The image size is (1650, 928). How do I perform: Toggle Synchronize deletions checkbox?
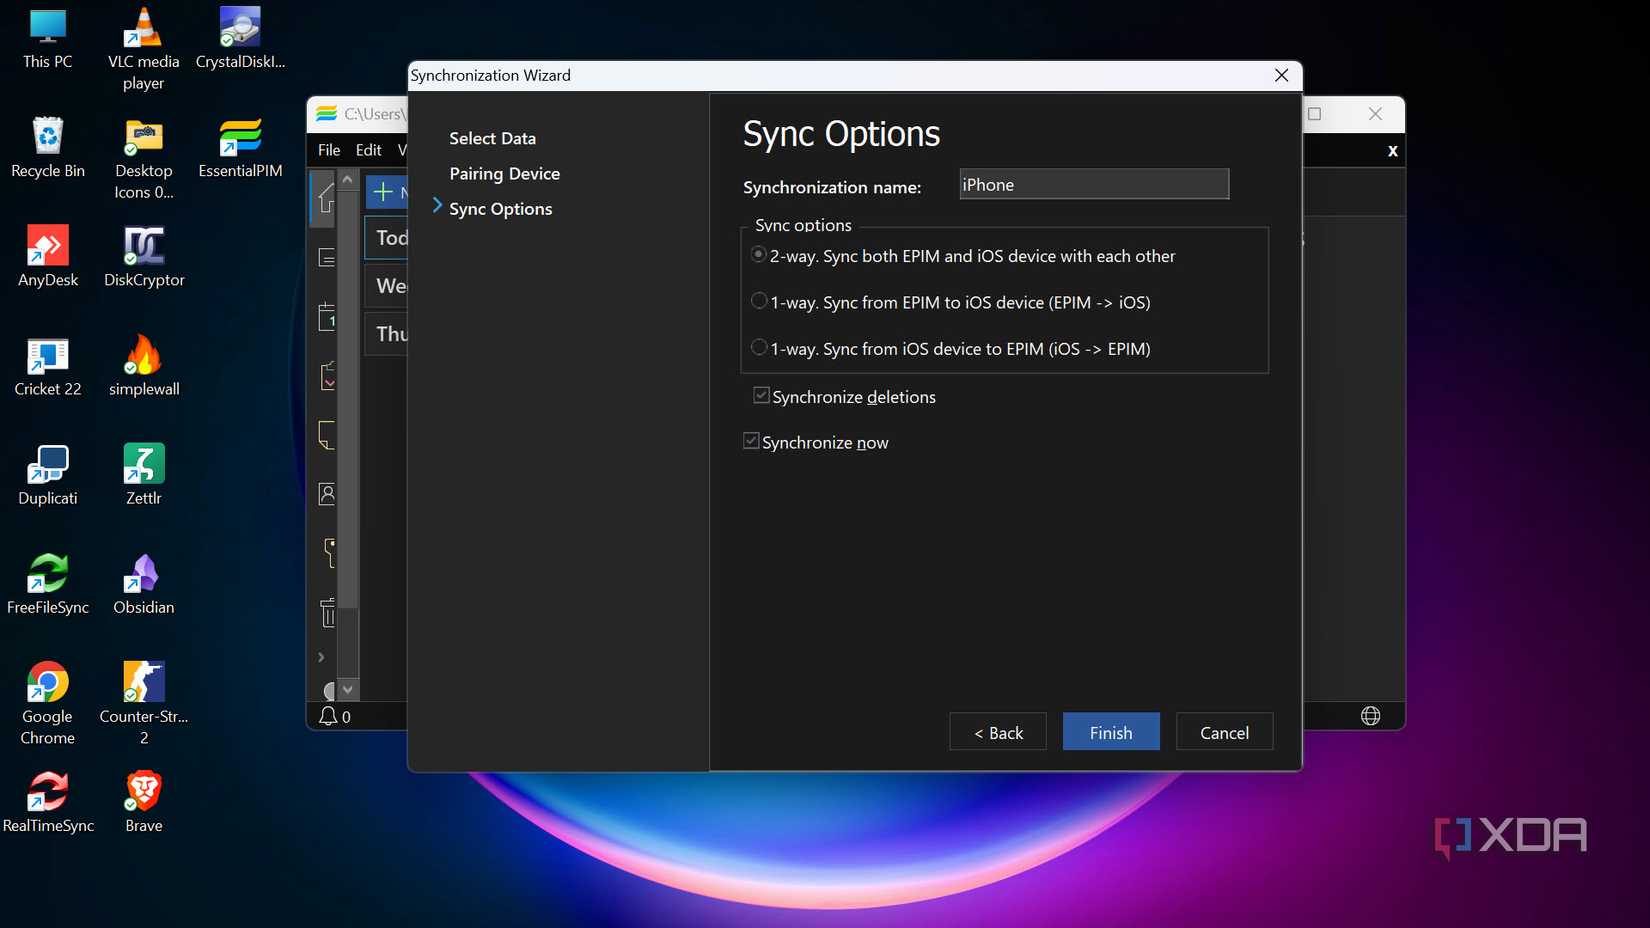point(761,395)
